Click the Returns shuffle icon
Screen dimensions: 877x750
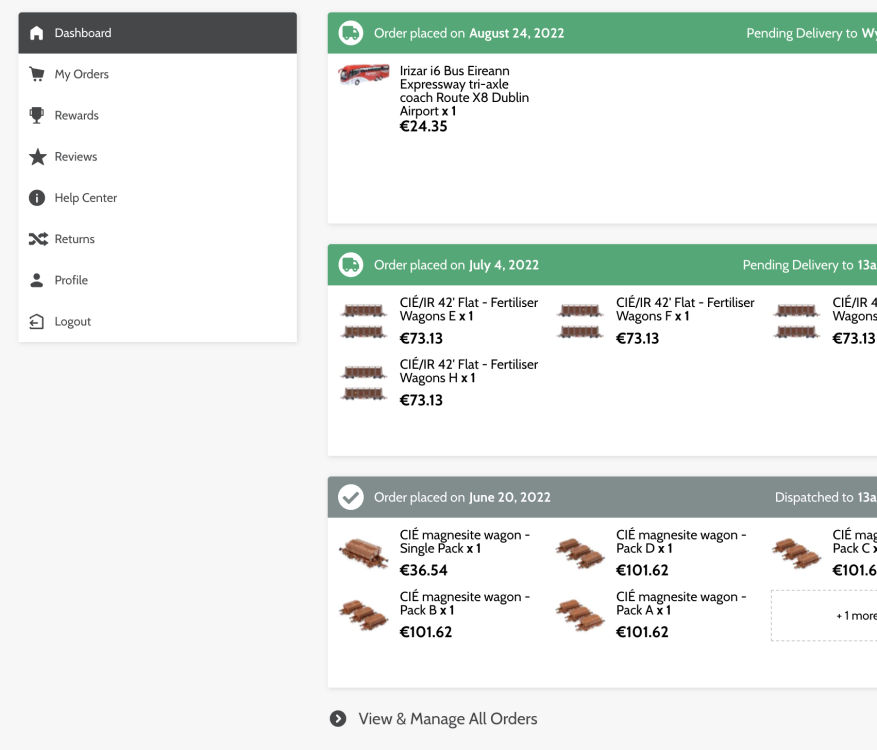pyautogui.click(x=37, y=239)
